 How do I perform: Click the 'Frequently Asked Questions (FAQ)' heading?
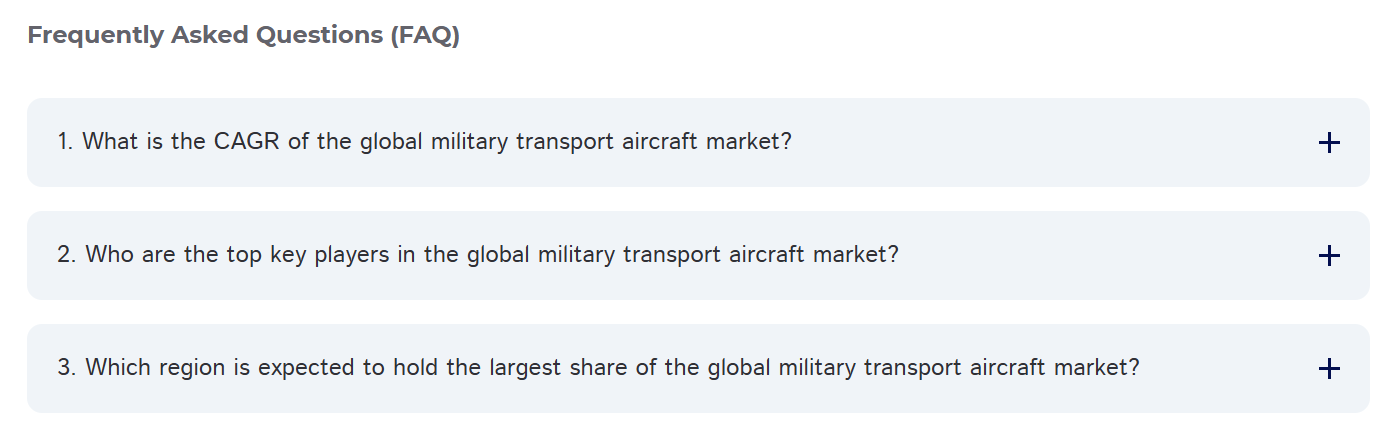tap(243, 36)
